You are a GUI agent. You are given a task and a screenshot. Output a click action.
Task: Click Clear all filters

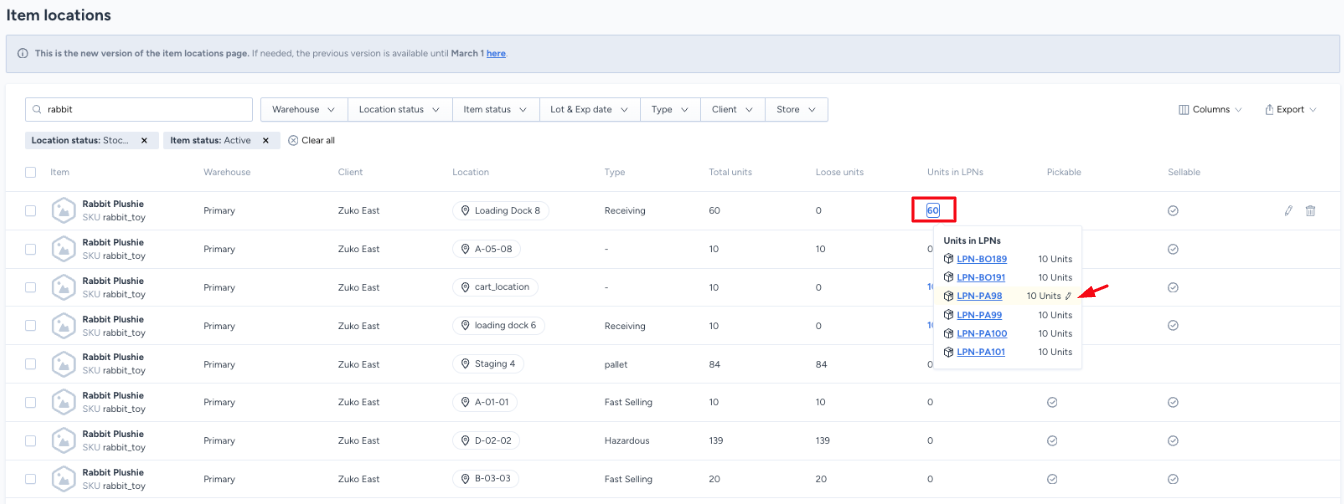point(311,141)
